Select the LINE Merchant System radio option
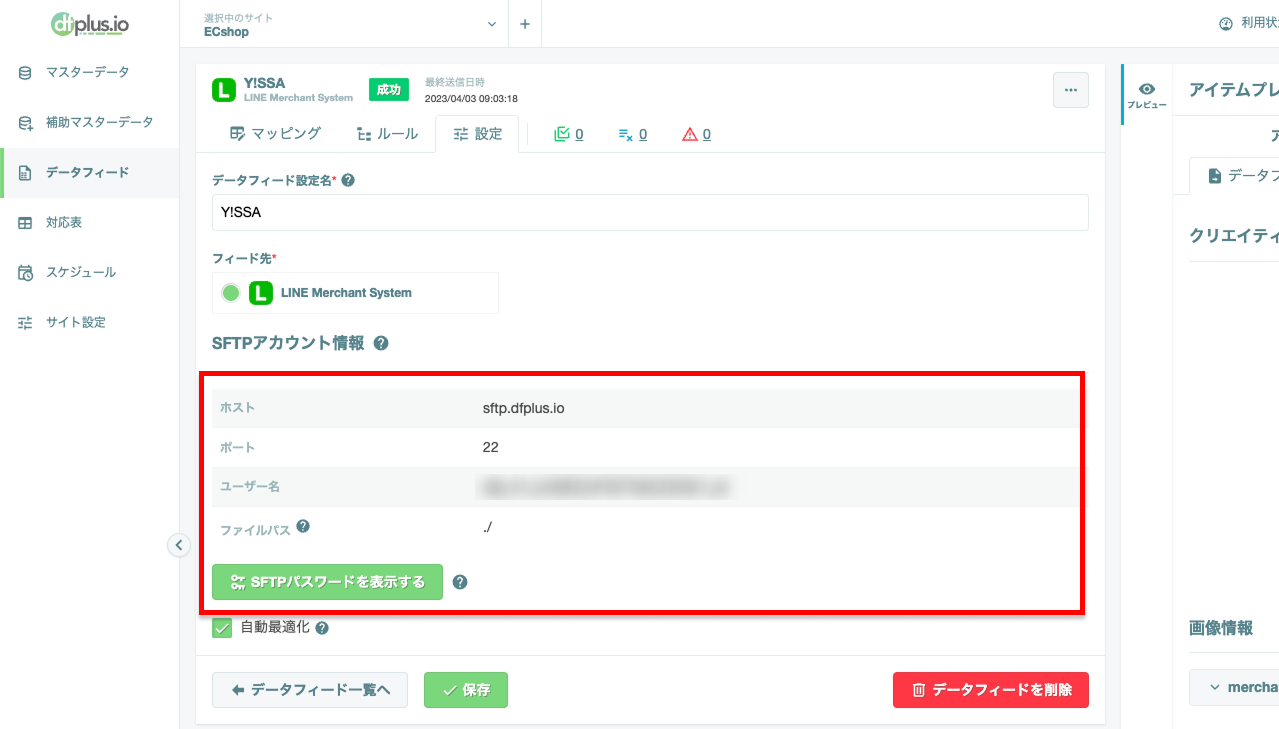 (x=231, y=293)
